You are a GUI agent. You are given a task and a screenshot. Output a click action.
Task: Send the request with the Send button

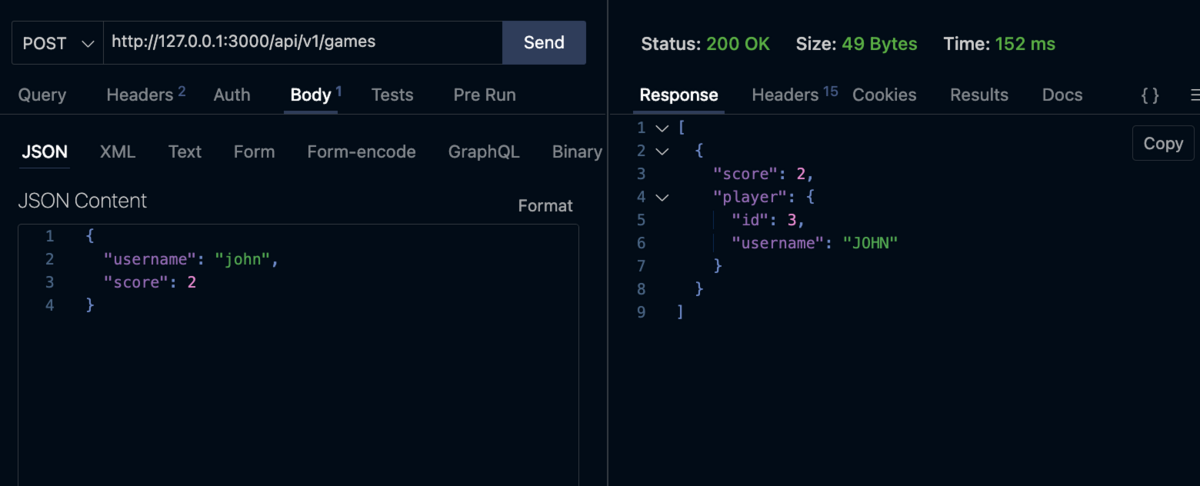(544, 43)
